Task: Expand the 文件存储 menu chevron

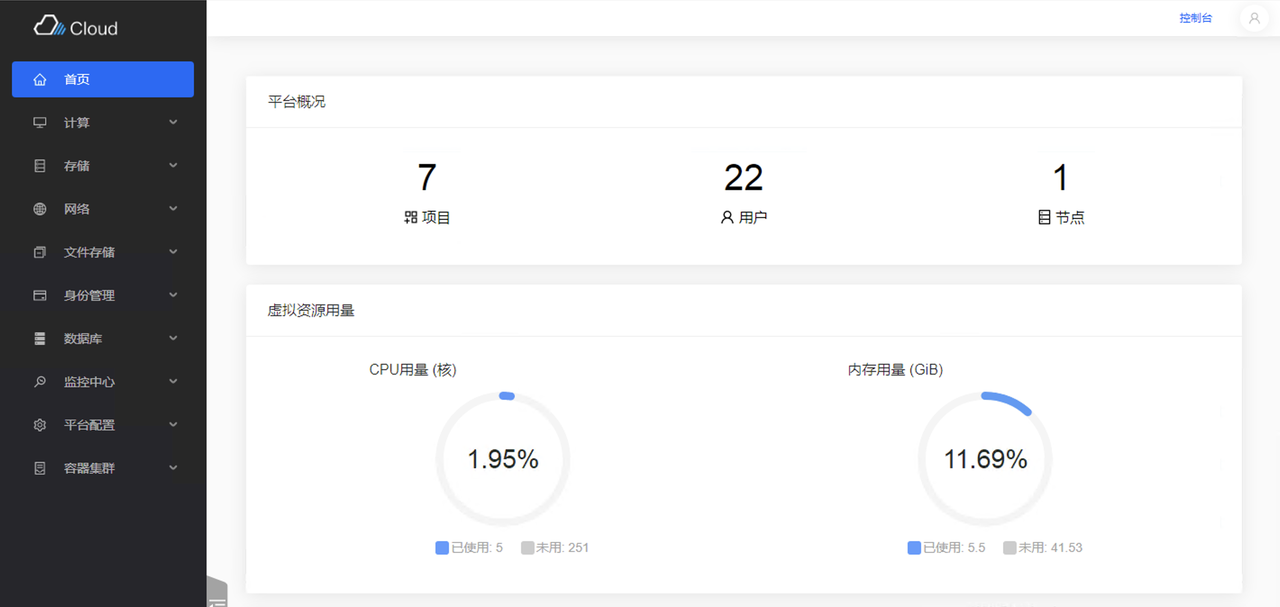Action: click(172, 251)
